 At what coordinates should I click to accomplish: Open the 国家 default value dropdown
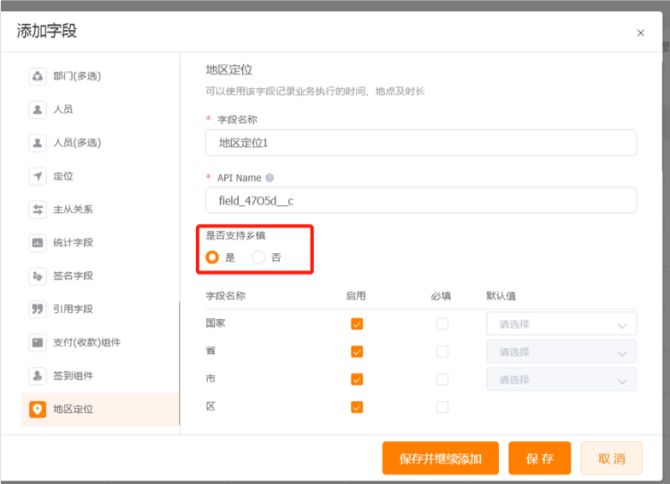pos(561,324)
